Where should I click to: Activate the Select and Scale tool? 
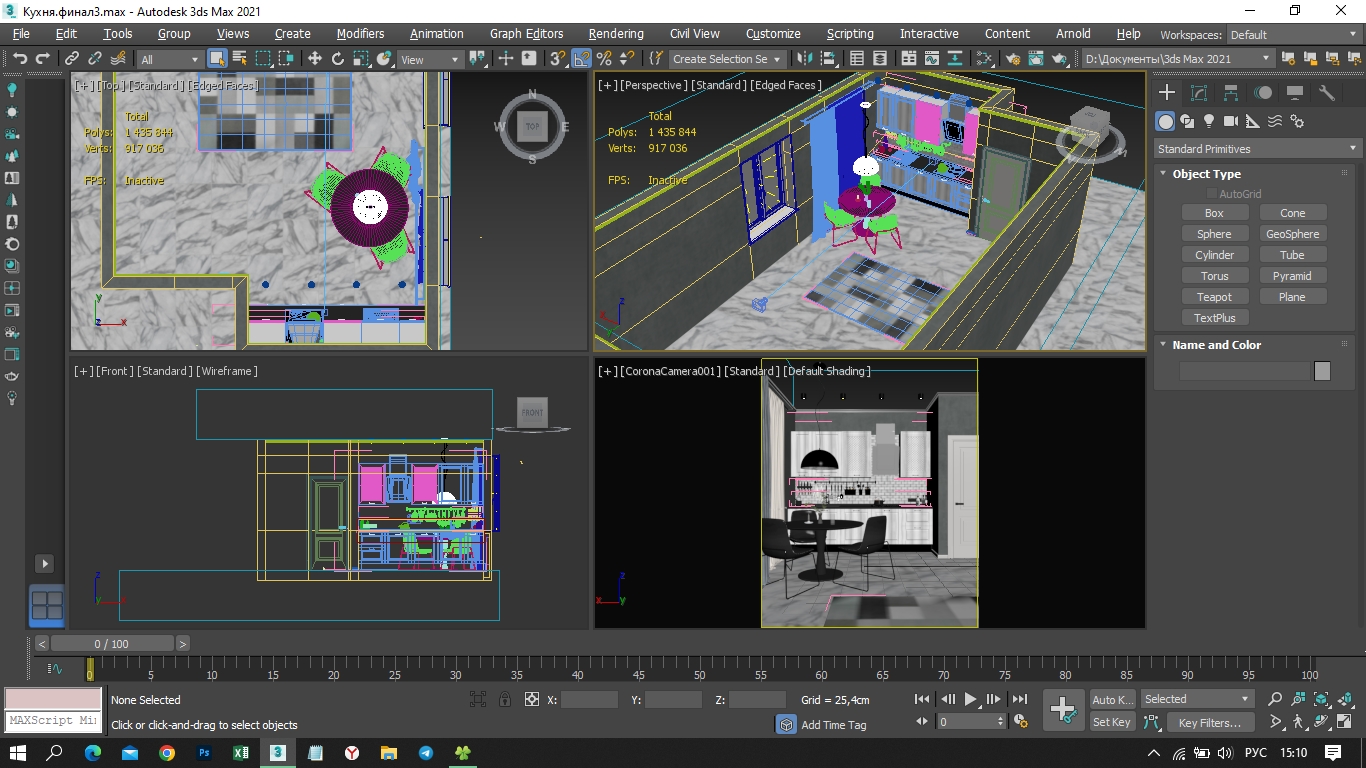point(361,59)
